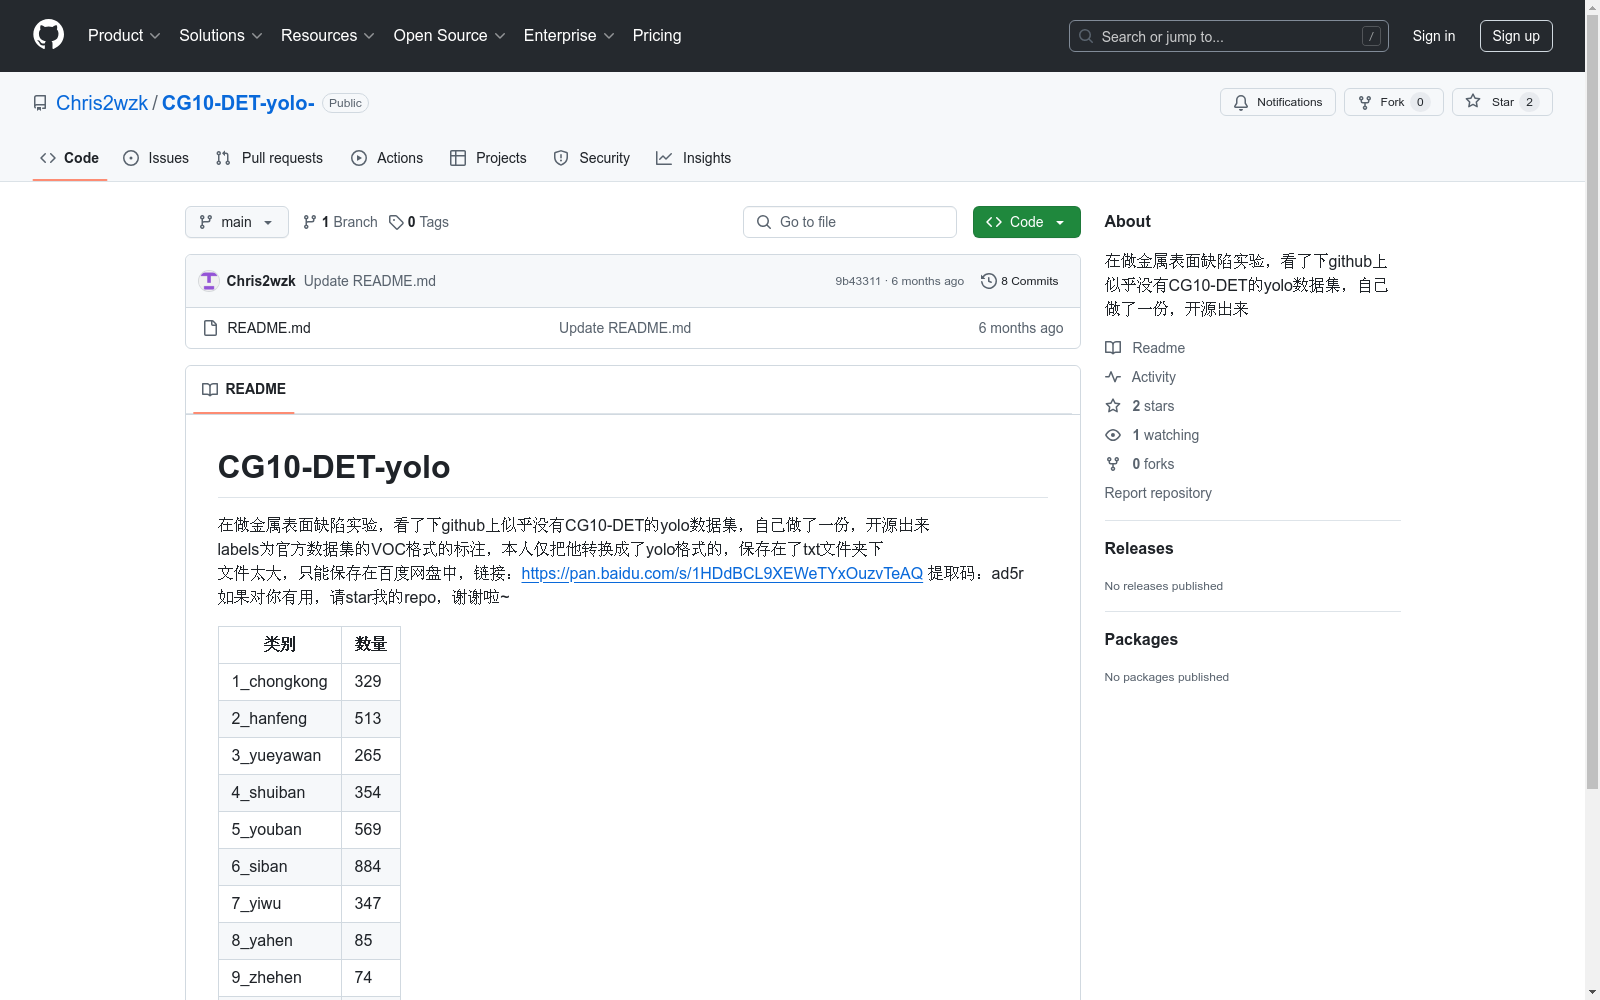
Task: Click table cell 1_chongkong
Action: pos(280,681)
